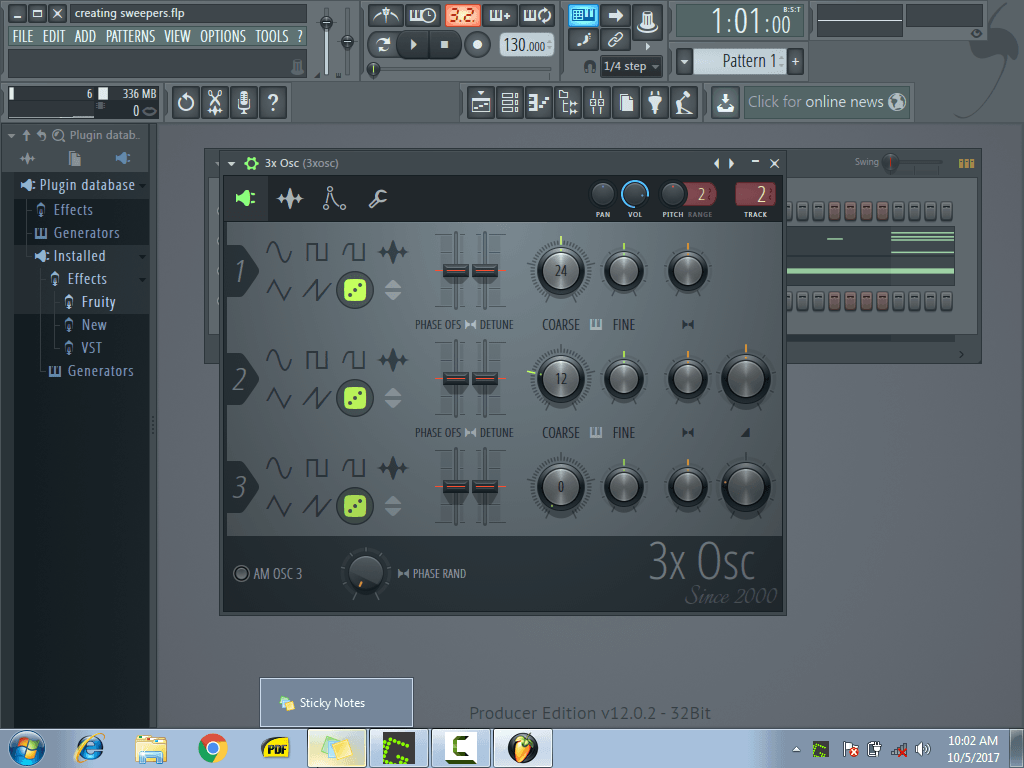Toggle the link/multilink to controllers button
Screen dimensions: 1024x768
click(x=615, y=40)
